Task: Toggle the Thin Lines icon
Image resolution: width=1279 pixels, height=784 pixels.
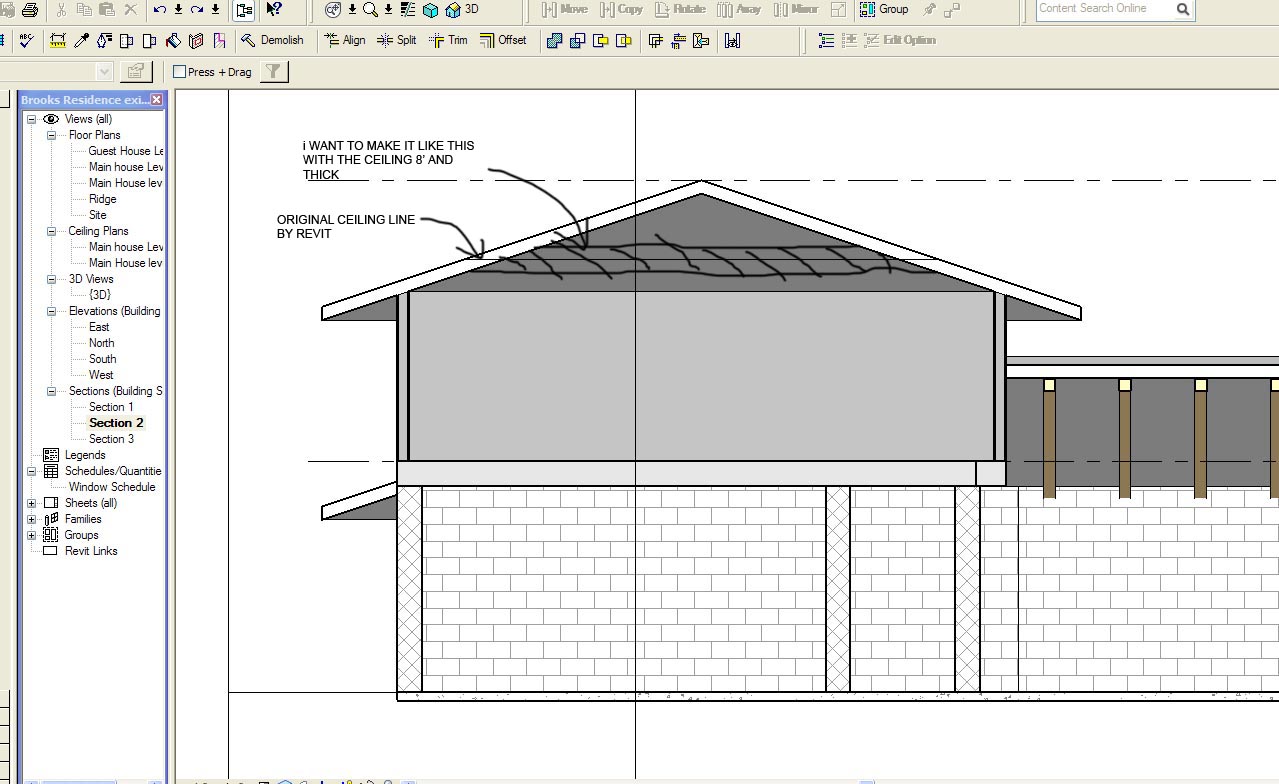Action: (407, 10)
